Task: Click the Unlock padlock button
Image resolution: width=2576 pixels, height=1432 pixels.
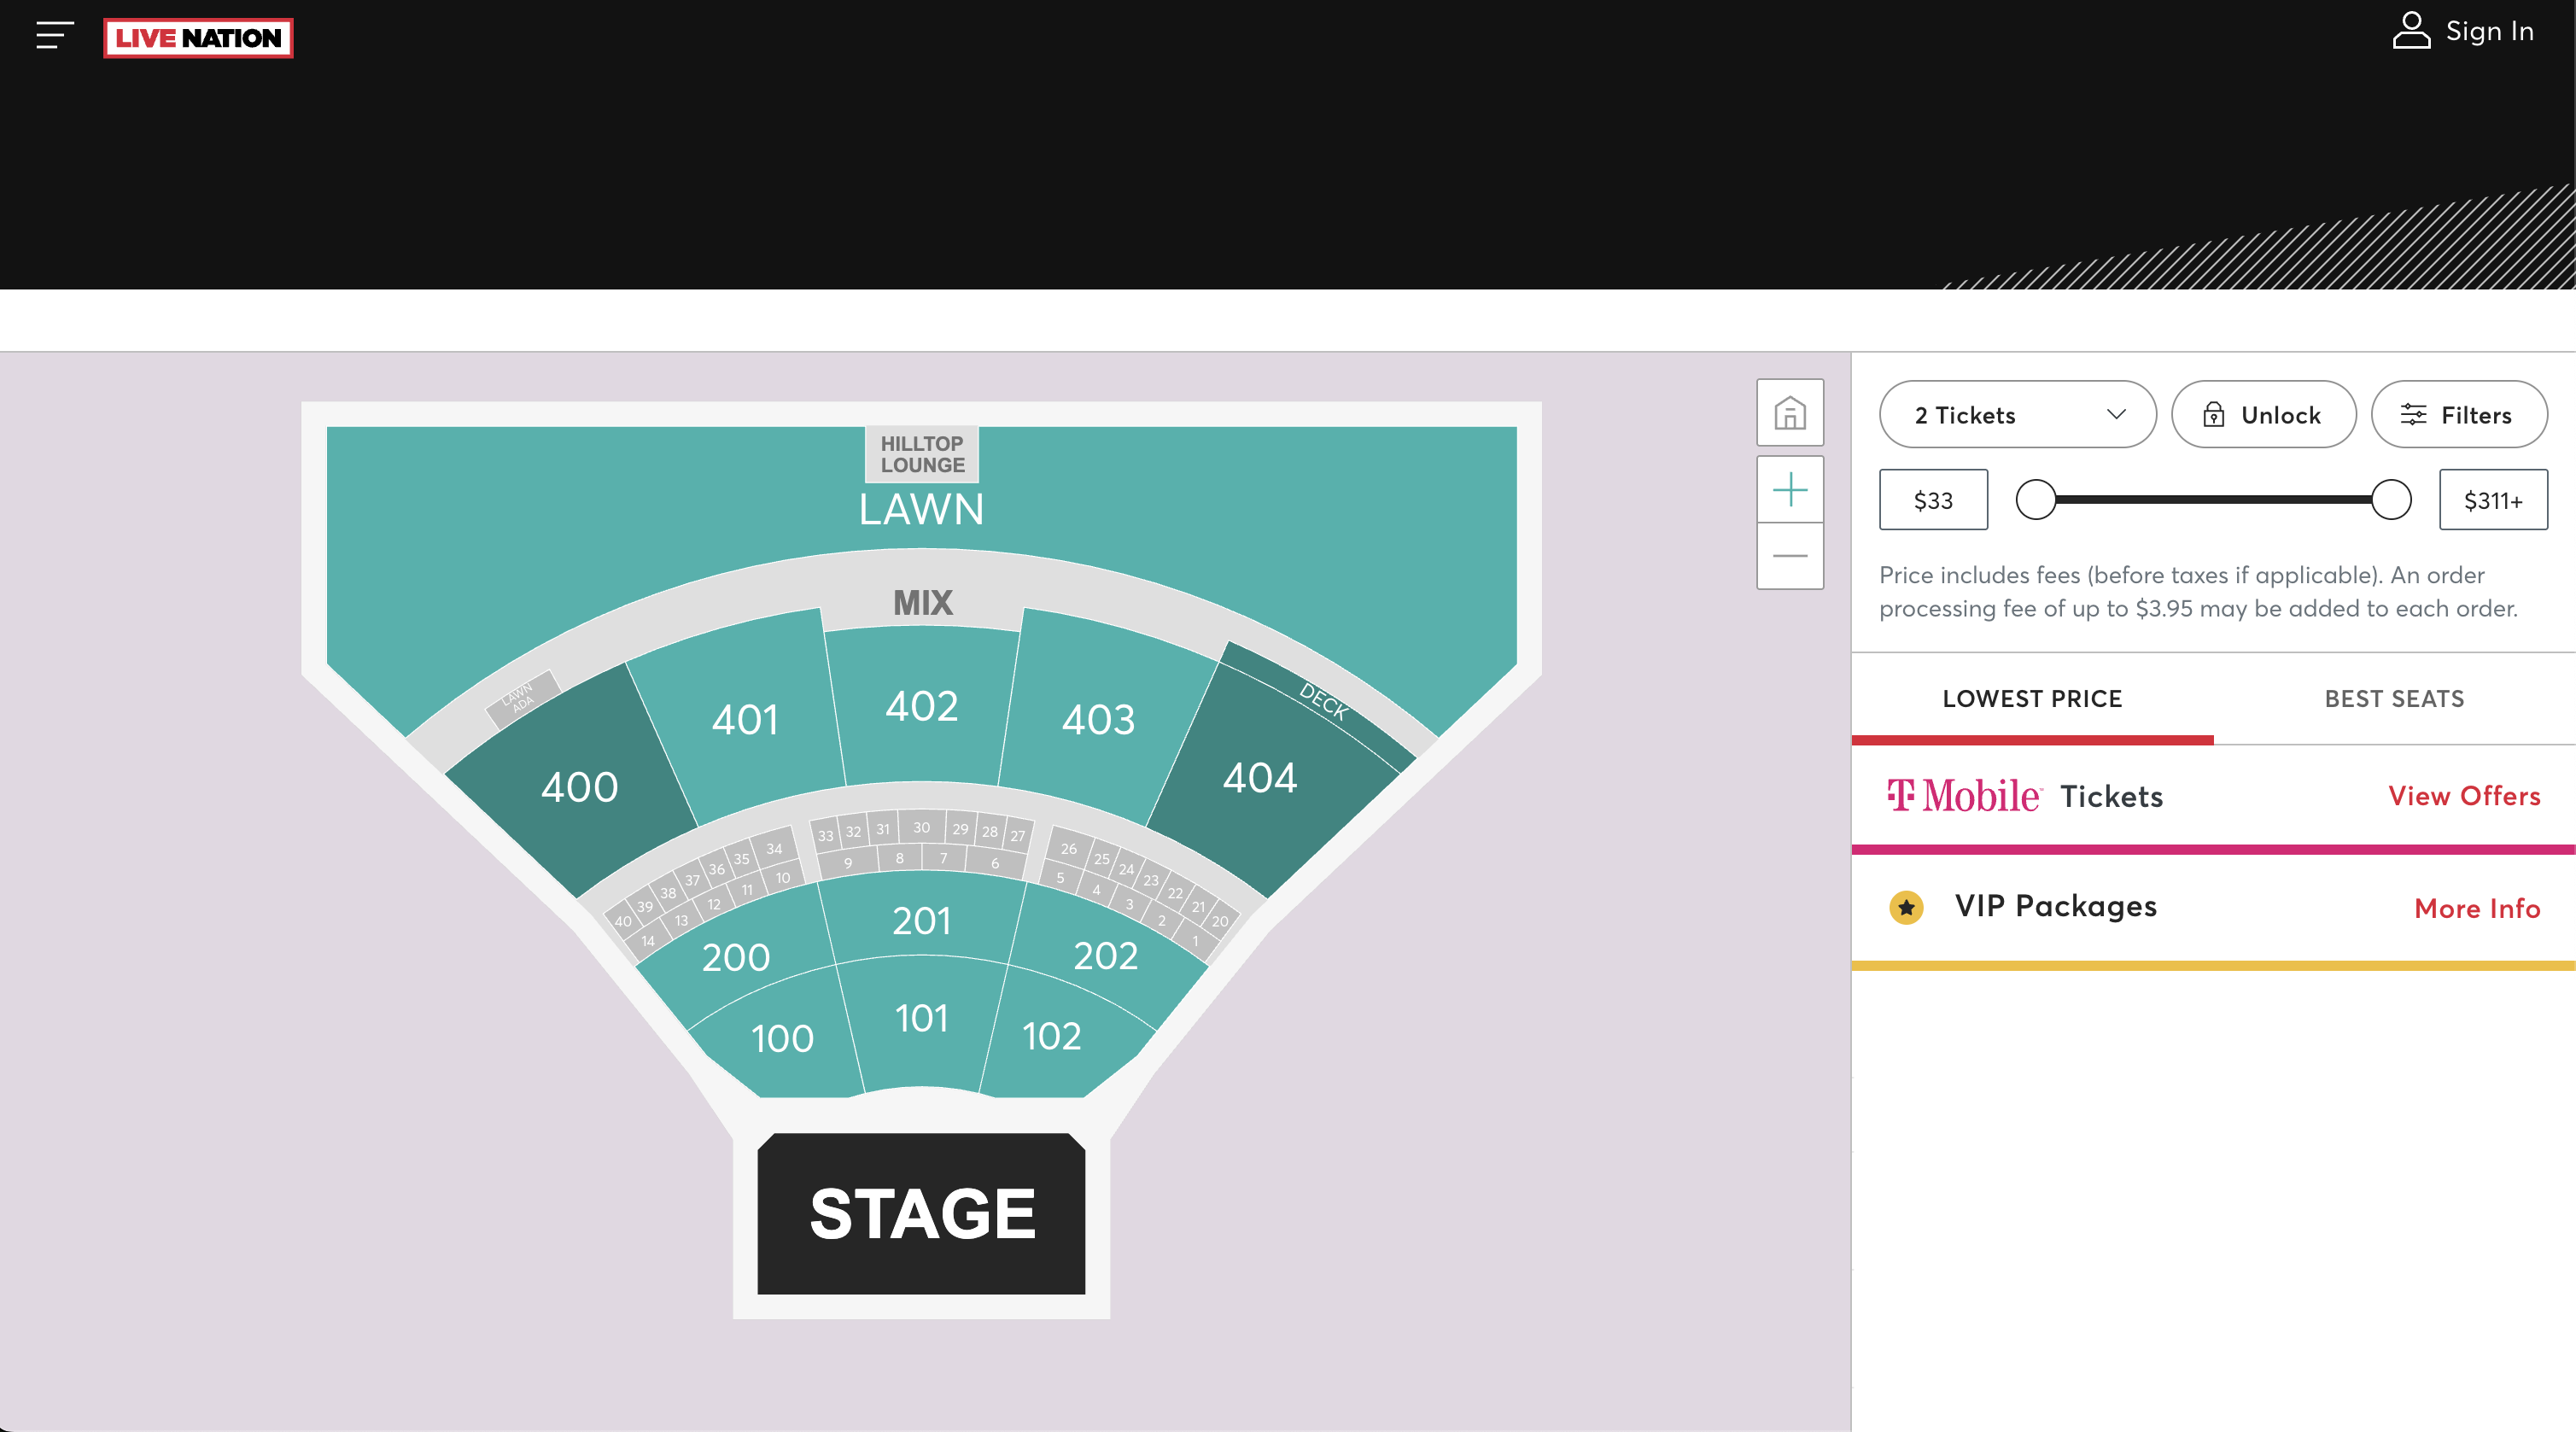Action: click(x=2263, y=415)
